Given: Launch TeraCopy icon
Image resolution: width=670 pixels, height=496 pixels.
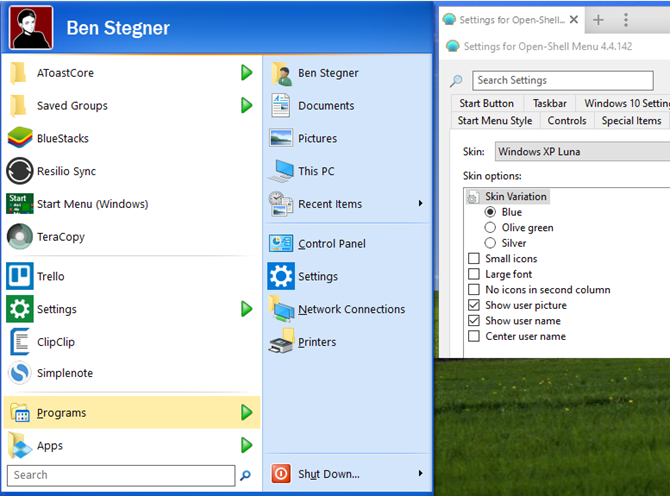Looking at the screenshot, I should click(20, 236).
